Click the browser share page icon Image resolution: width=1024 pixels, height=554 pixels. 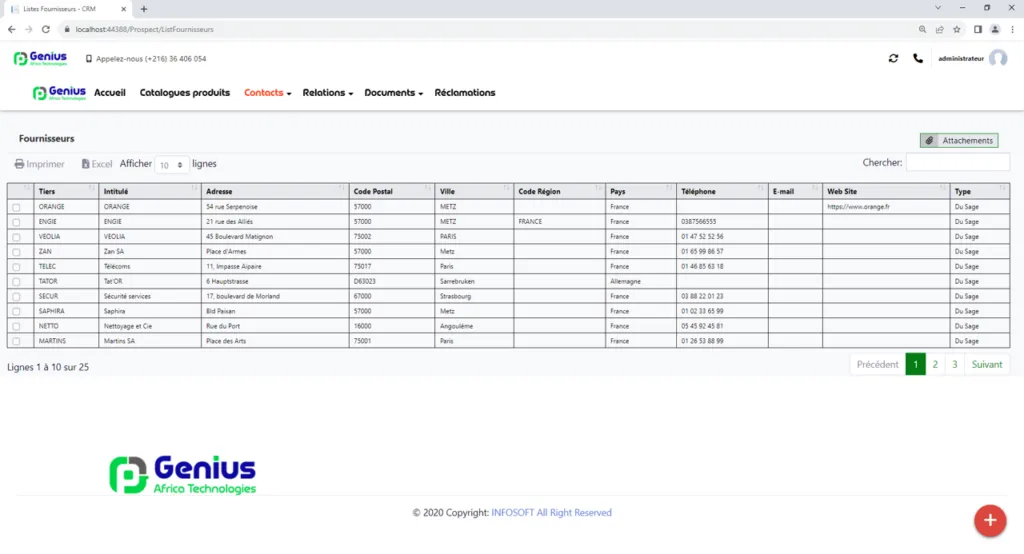[x=939, y=29]
